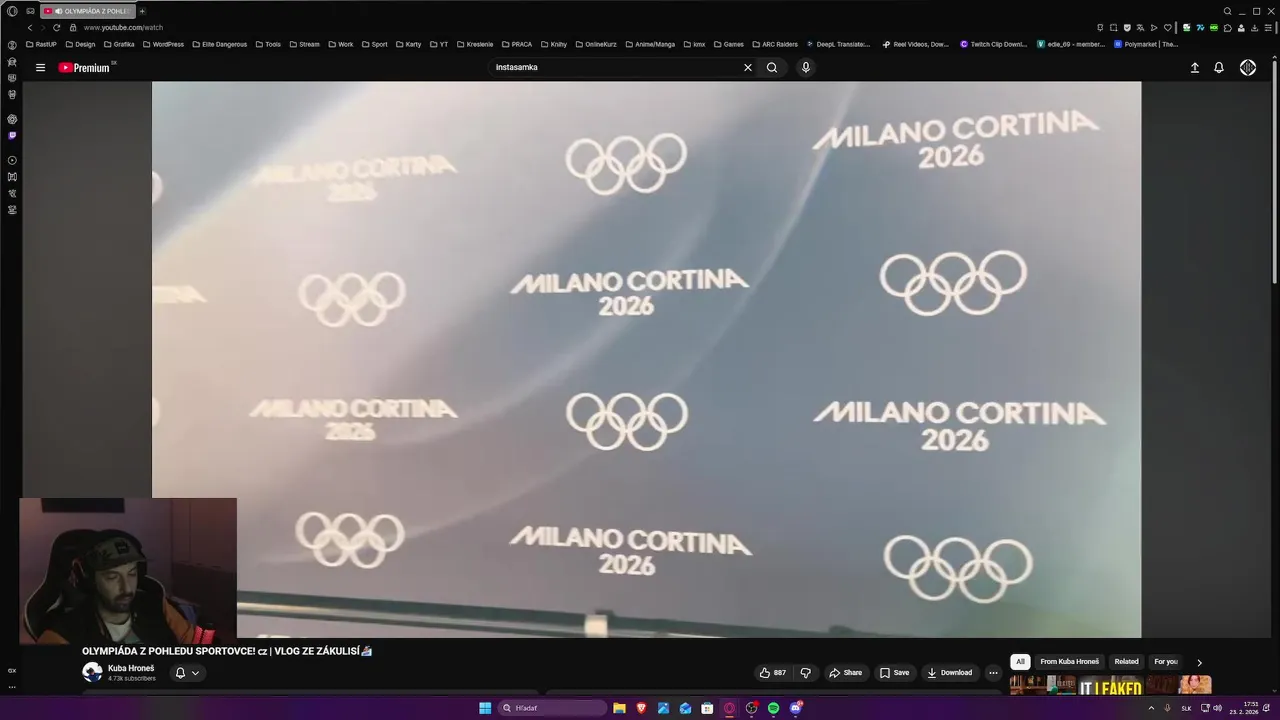Open the Stream bookmarks folder

[x=304, y=45]
